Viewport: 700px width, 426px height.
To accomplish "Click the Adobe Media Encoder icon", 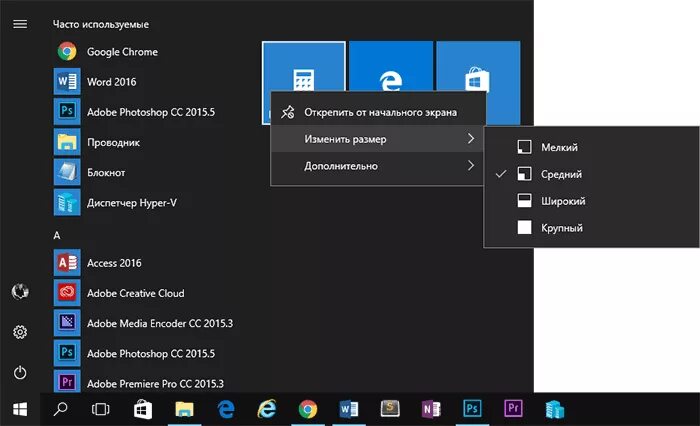I will pos(67,323).
